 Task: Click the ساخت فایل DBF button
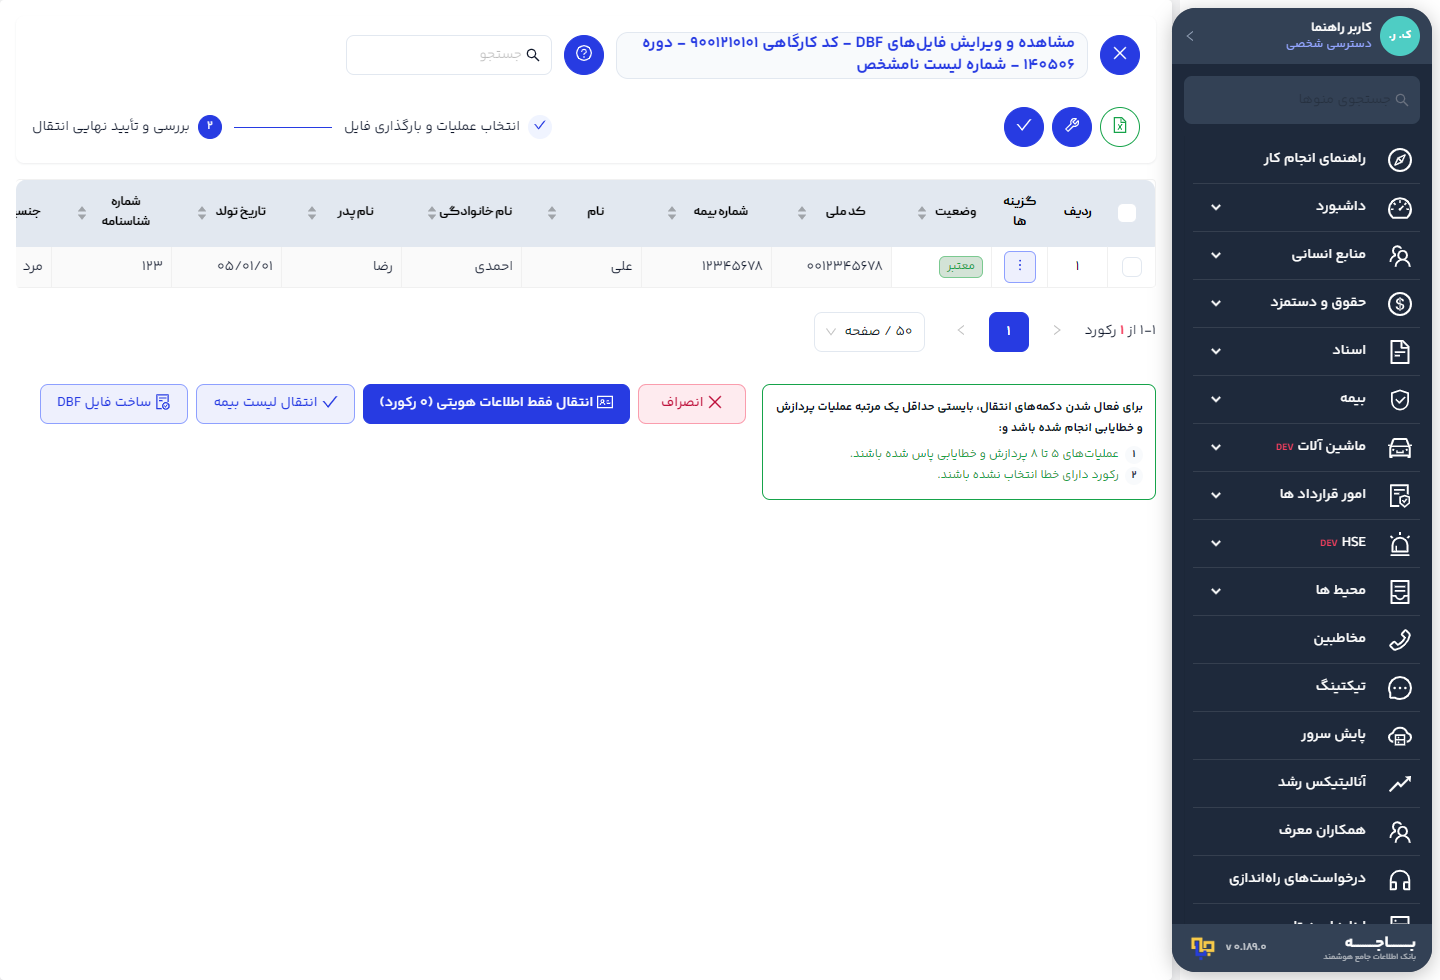(114, 403)
